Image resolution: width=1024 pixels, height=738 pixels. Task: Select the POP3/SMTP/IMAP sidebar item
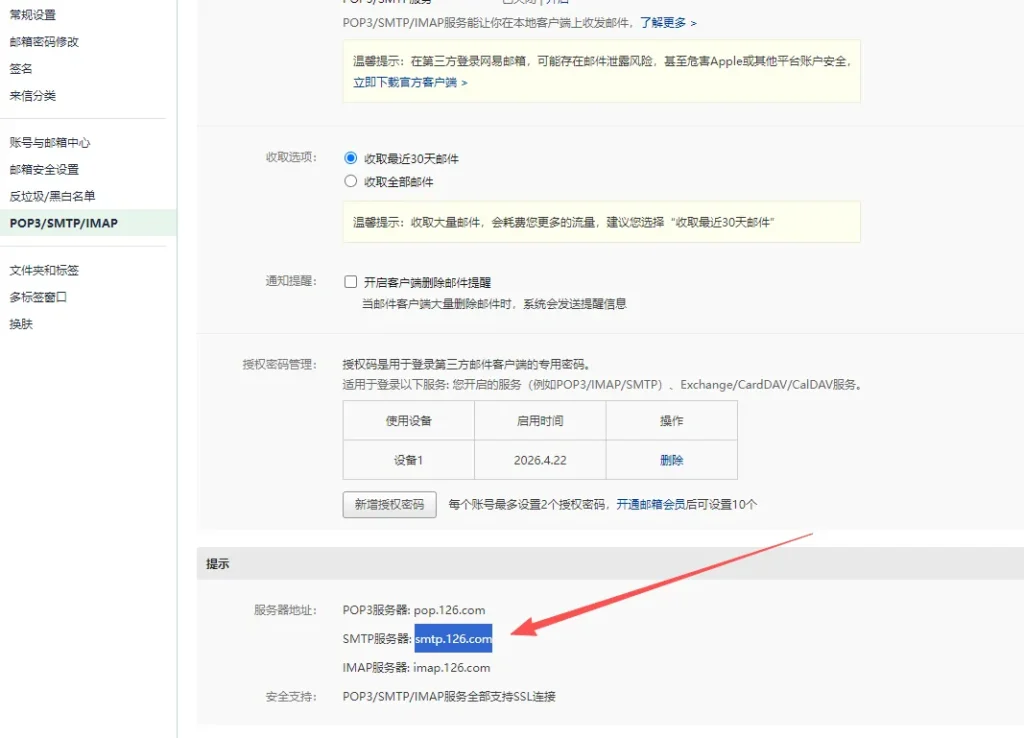click(x=64, y=223)
